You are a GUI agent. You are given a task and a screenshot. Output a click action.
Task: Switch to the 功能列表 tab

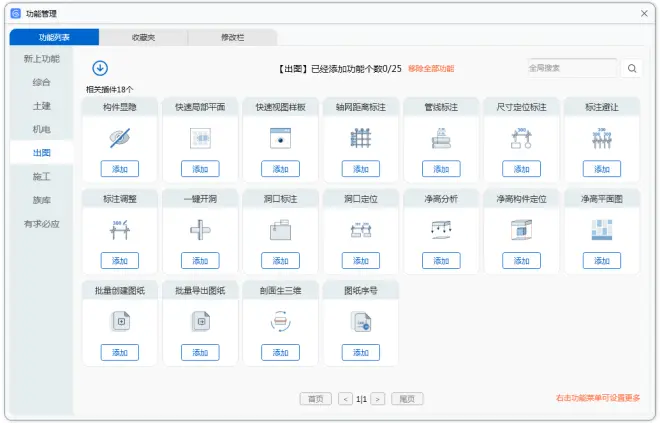tap(54, 37)
